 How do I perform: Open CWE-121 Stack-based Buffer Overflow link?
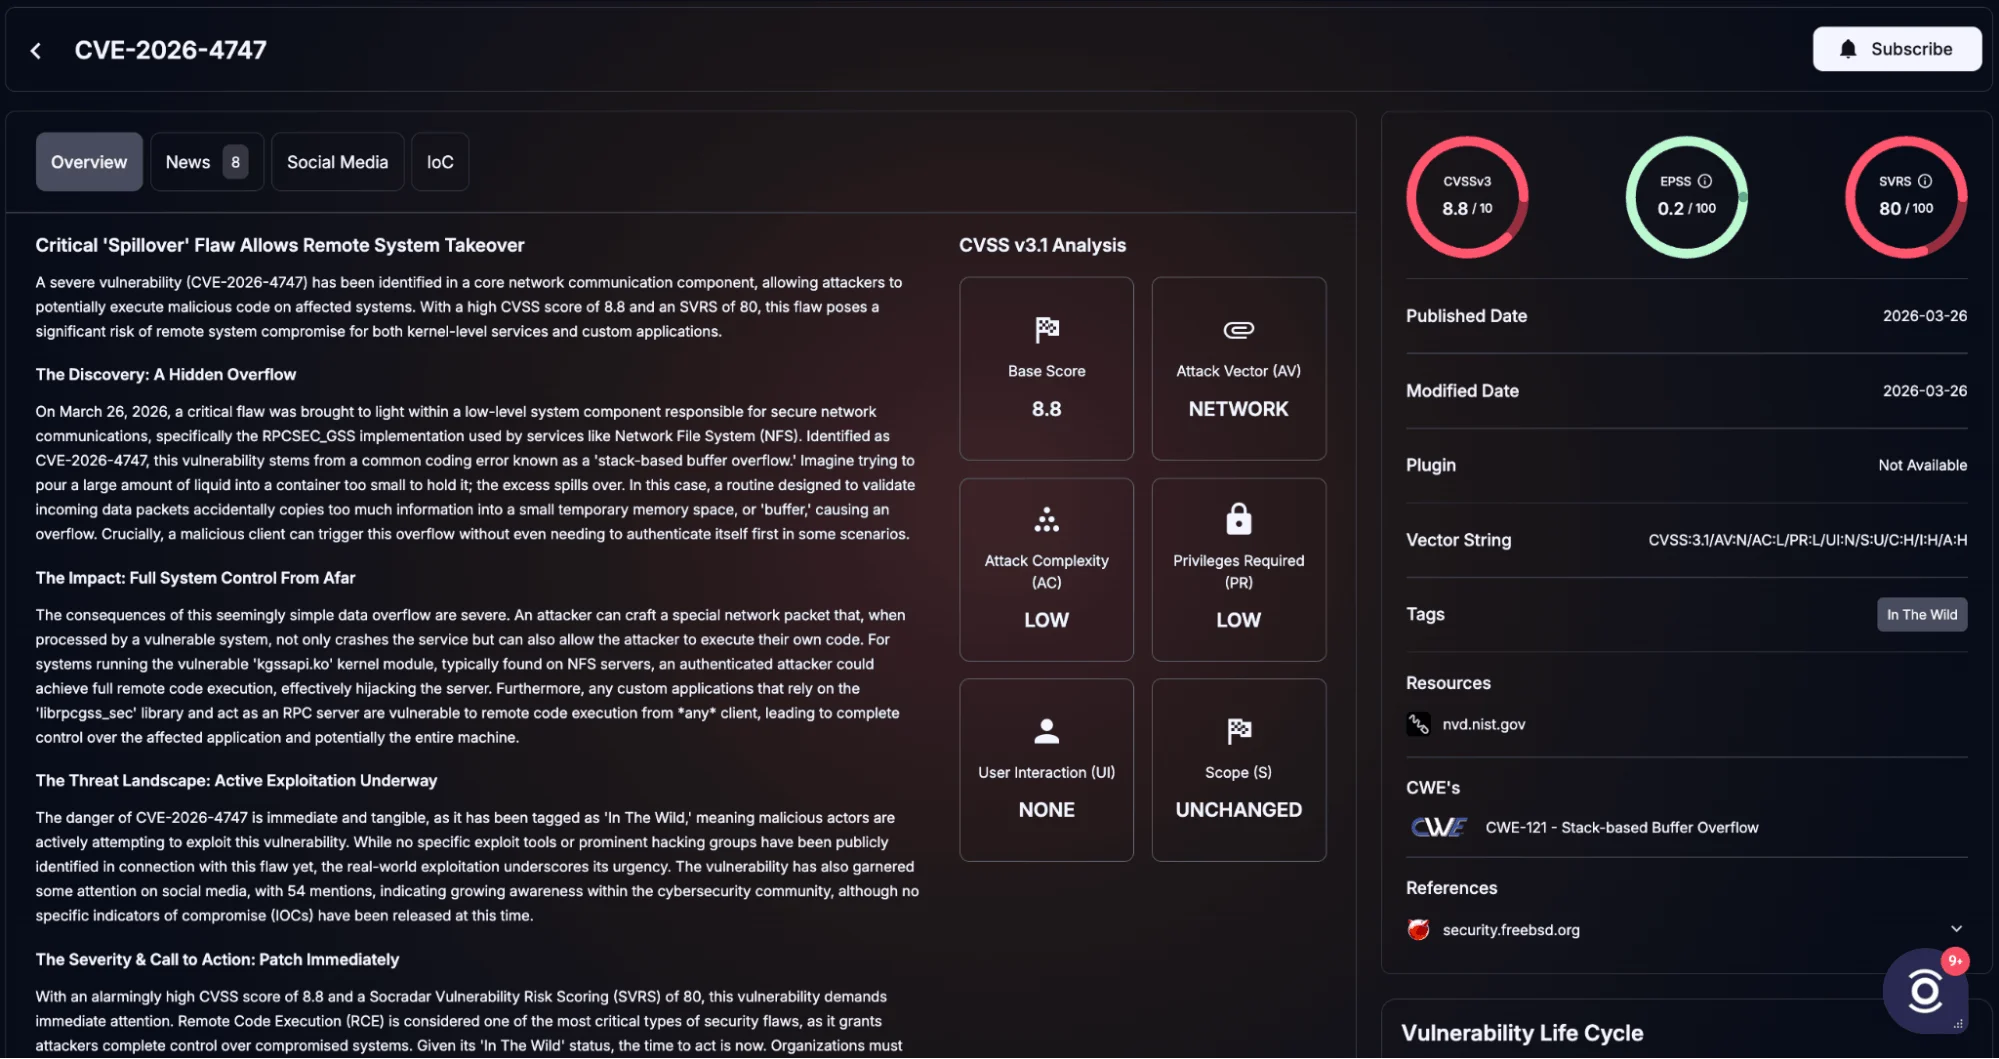coord(1621,827)
